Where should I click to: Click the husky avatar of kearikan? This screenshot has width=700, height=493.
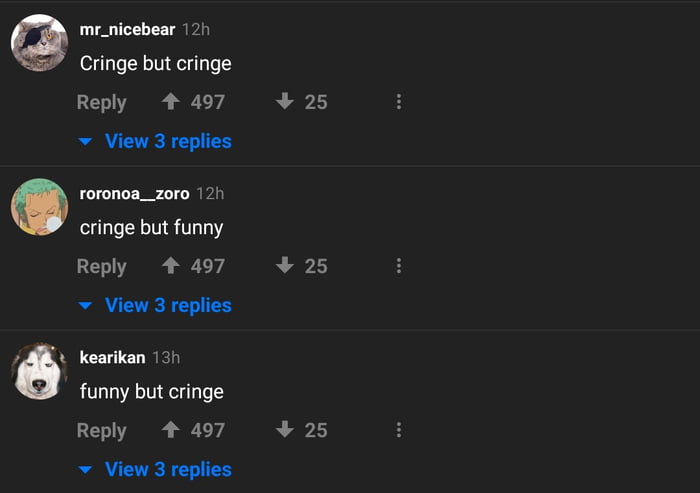(39, 371)
